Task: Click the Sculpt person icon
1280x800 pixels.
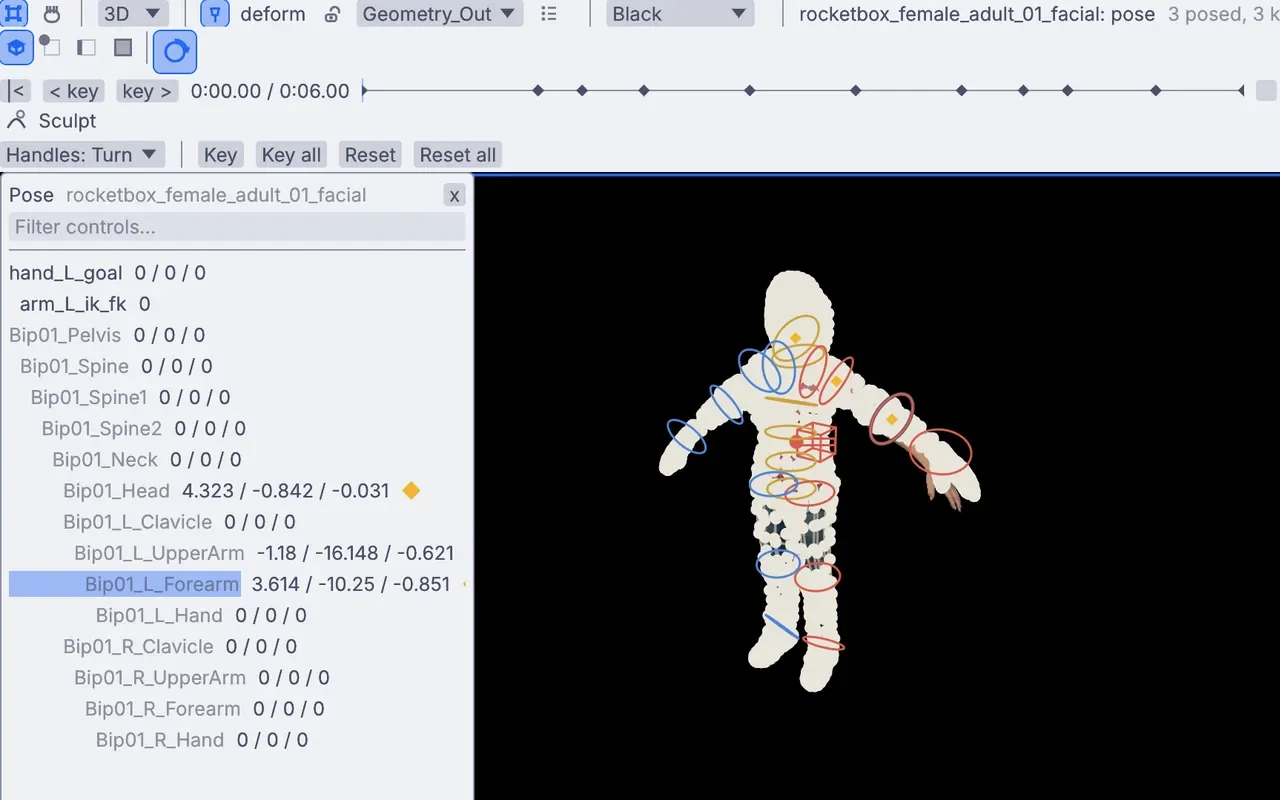Action: 16,121
